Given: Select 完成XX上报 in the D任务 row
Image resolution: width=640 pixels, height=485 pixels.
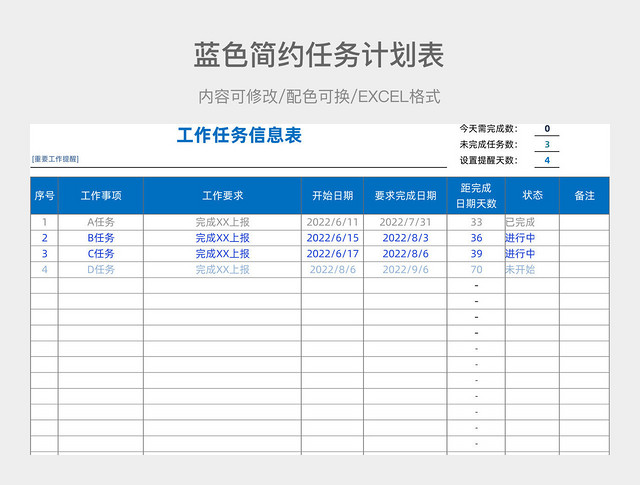Looking at the screenshot, I should [222, 269].
